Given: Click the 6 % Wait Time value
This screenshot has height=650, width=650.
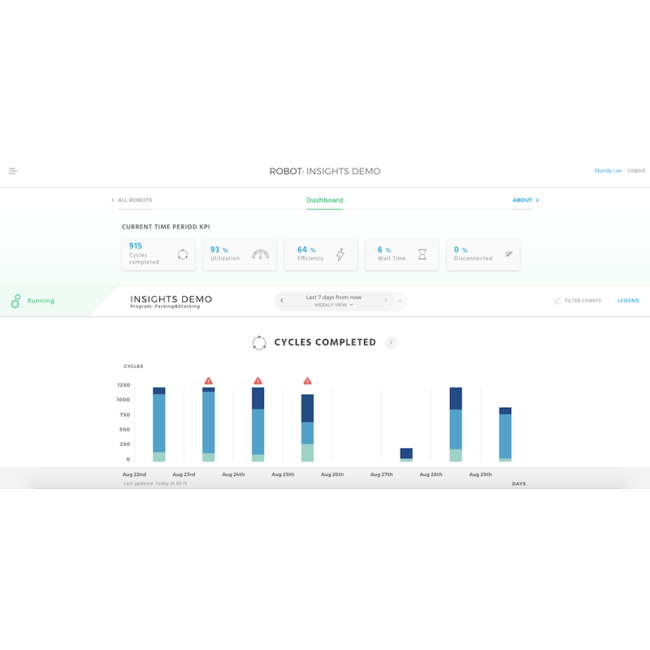Looking at the screenshot, I should pyautogui.click(x=384, y=250).
